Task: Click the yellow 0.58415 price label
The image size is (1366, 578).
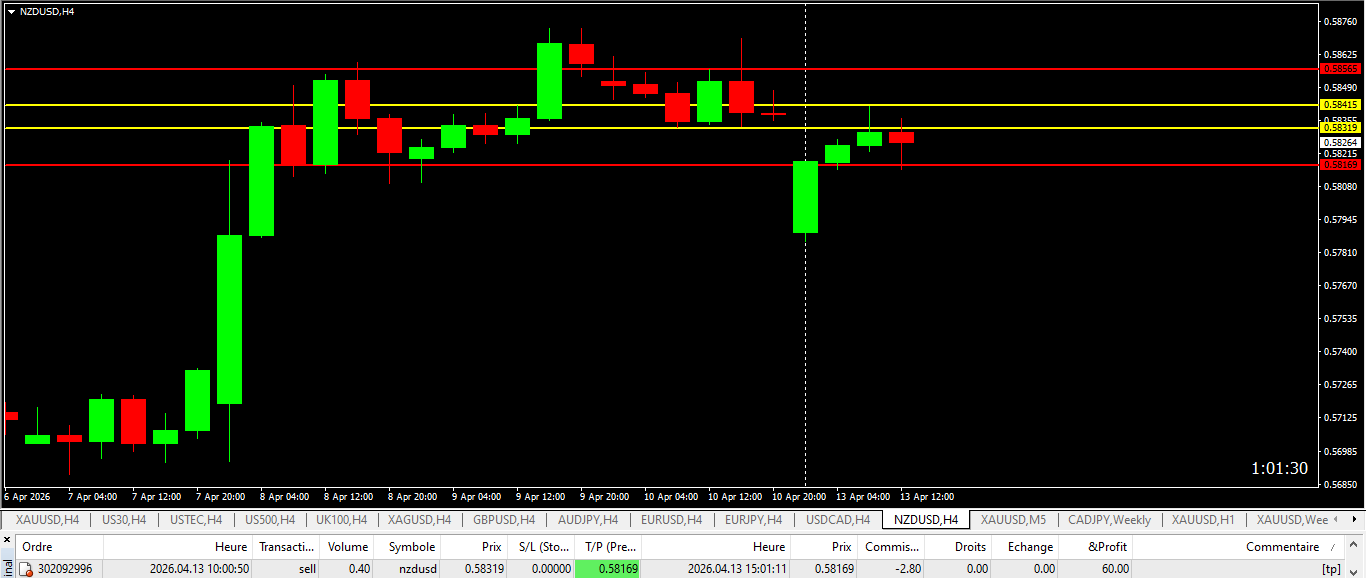Action: [x=1341, y=105]
